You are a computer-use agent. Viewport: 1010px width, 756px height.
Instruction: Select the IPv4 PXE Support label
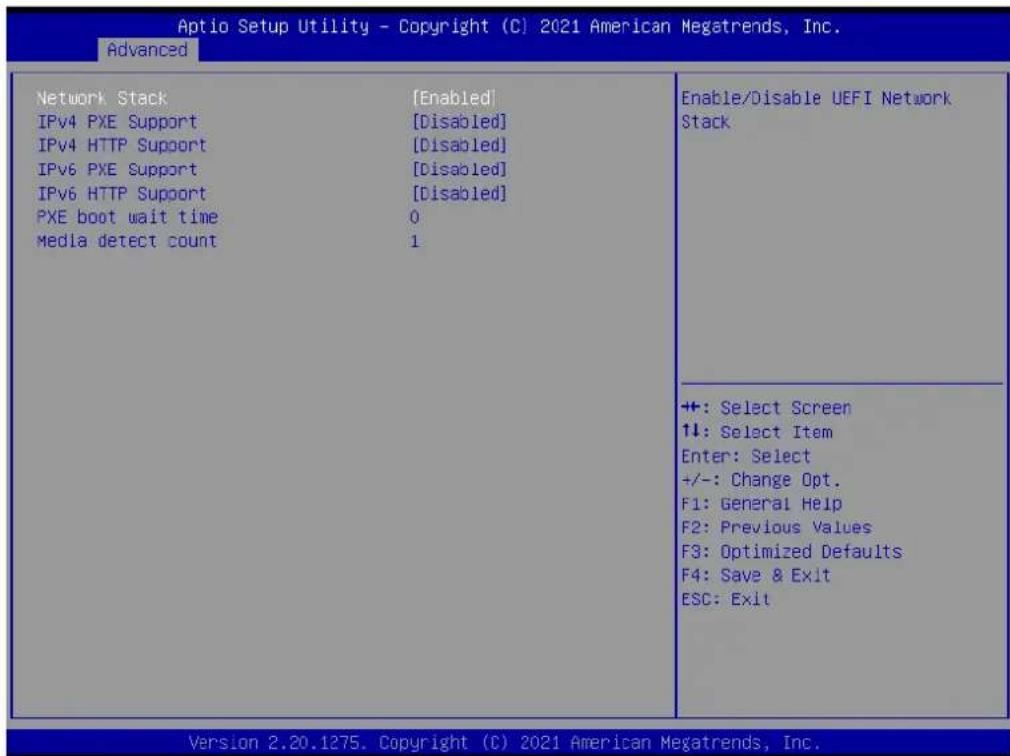tap(117, 122)
